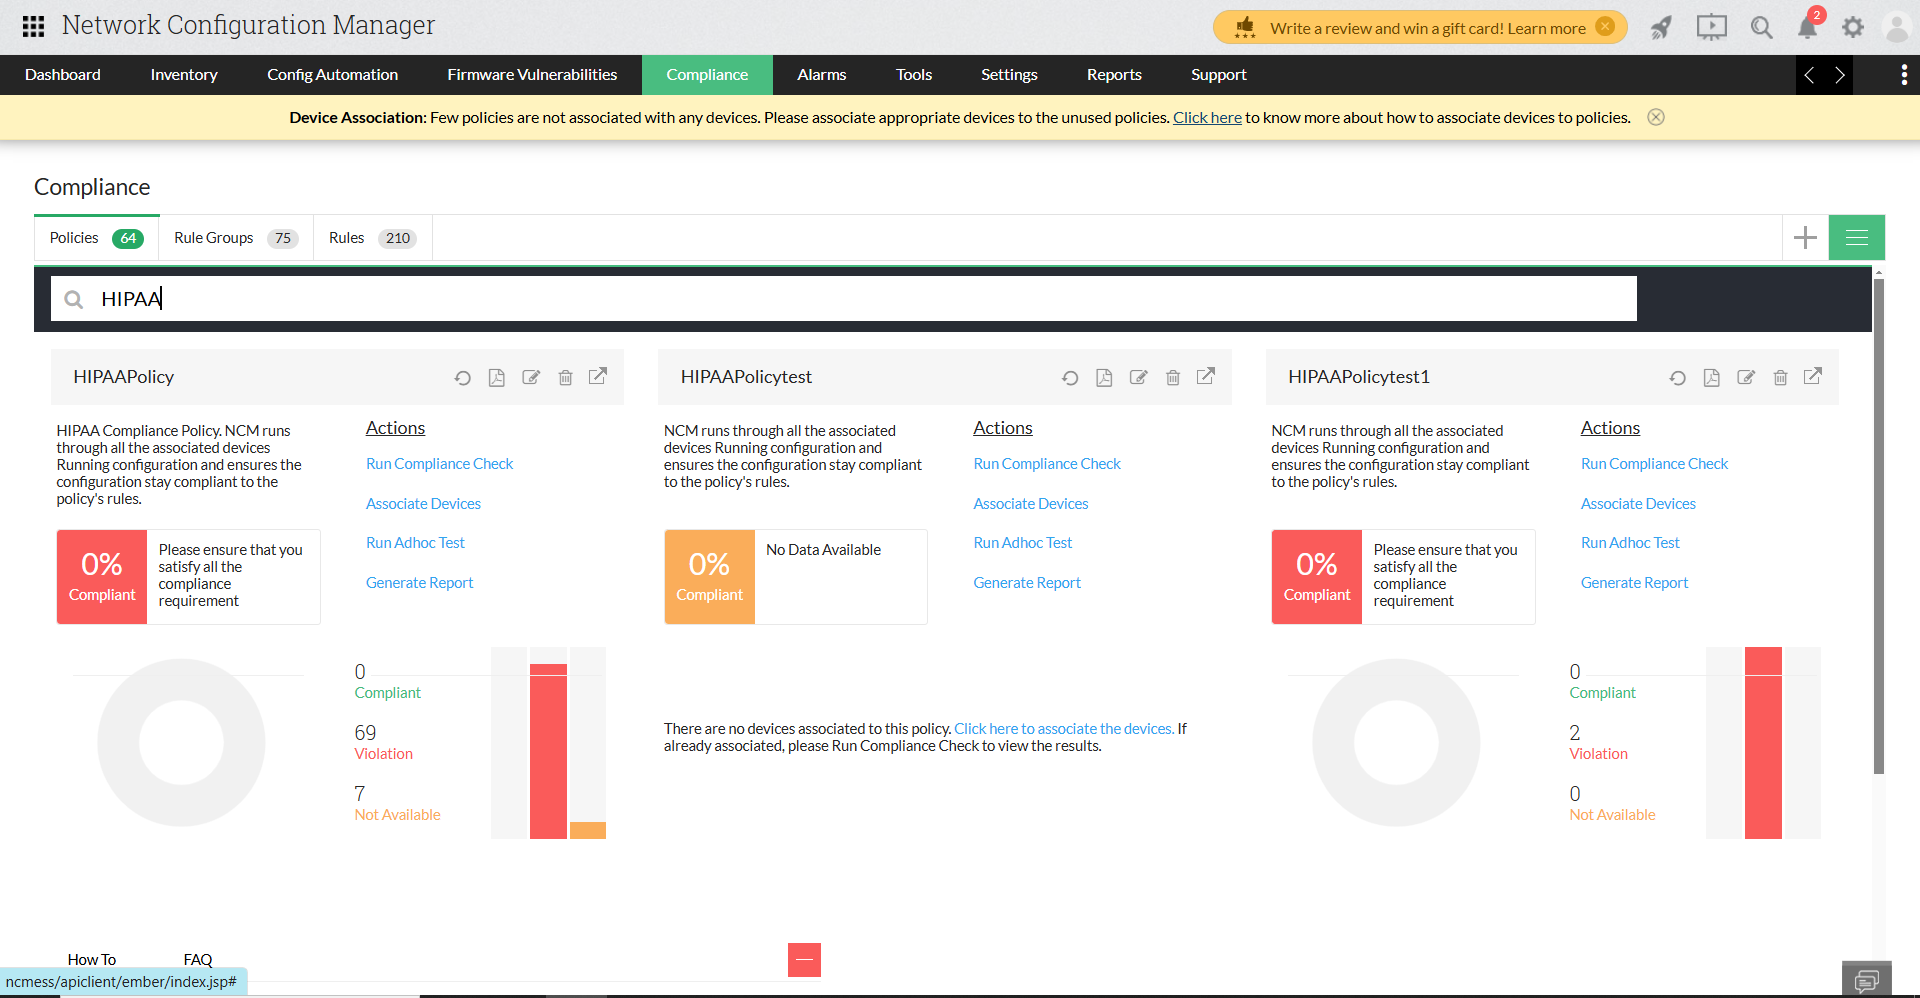Switch to list view with the green hamburger toggle
This screenshot has width=1920, height=998.
pos(1856,237)
